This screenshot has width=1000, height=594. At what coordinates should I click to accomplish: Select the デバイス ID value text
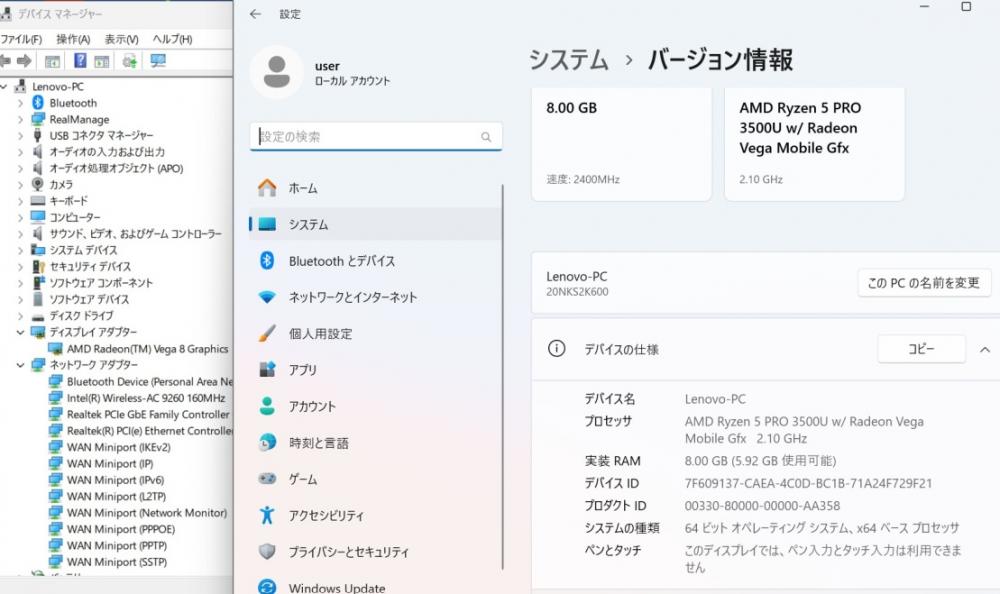tap(808, 484)
